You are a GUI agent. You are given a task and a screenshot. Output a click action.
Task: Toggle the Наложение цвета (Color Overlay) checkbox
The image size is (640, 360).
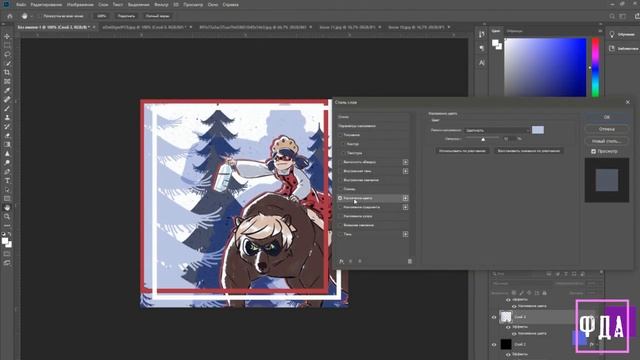(340, 198)
